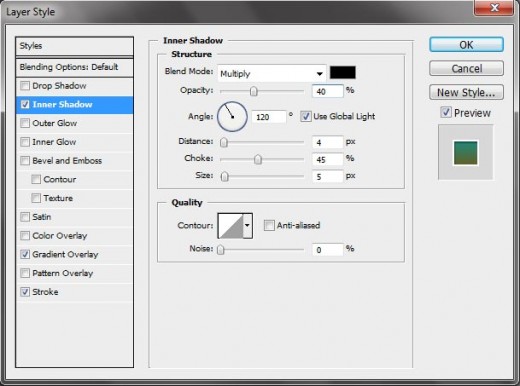520x386 pixels.
Task: Expand the Contour preset dropdown arrow
Action: (248, 226)
